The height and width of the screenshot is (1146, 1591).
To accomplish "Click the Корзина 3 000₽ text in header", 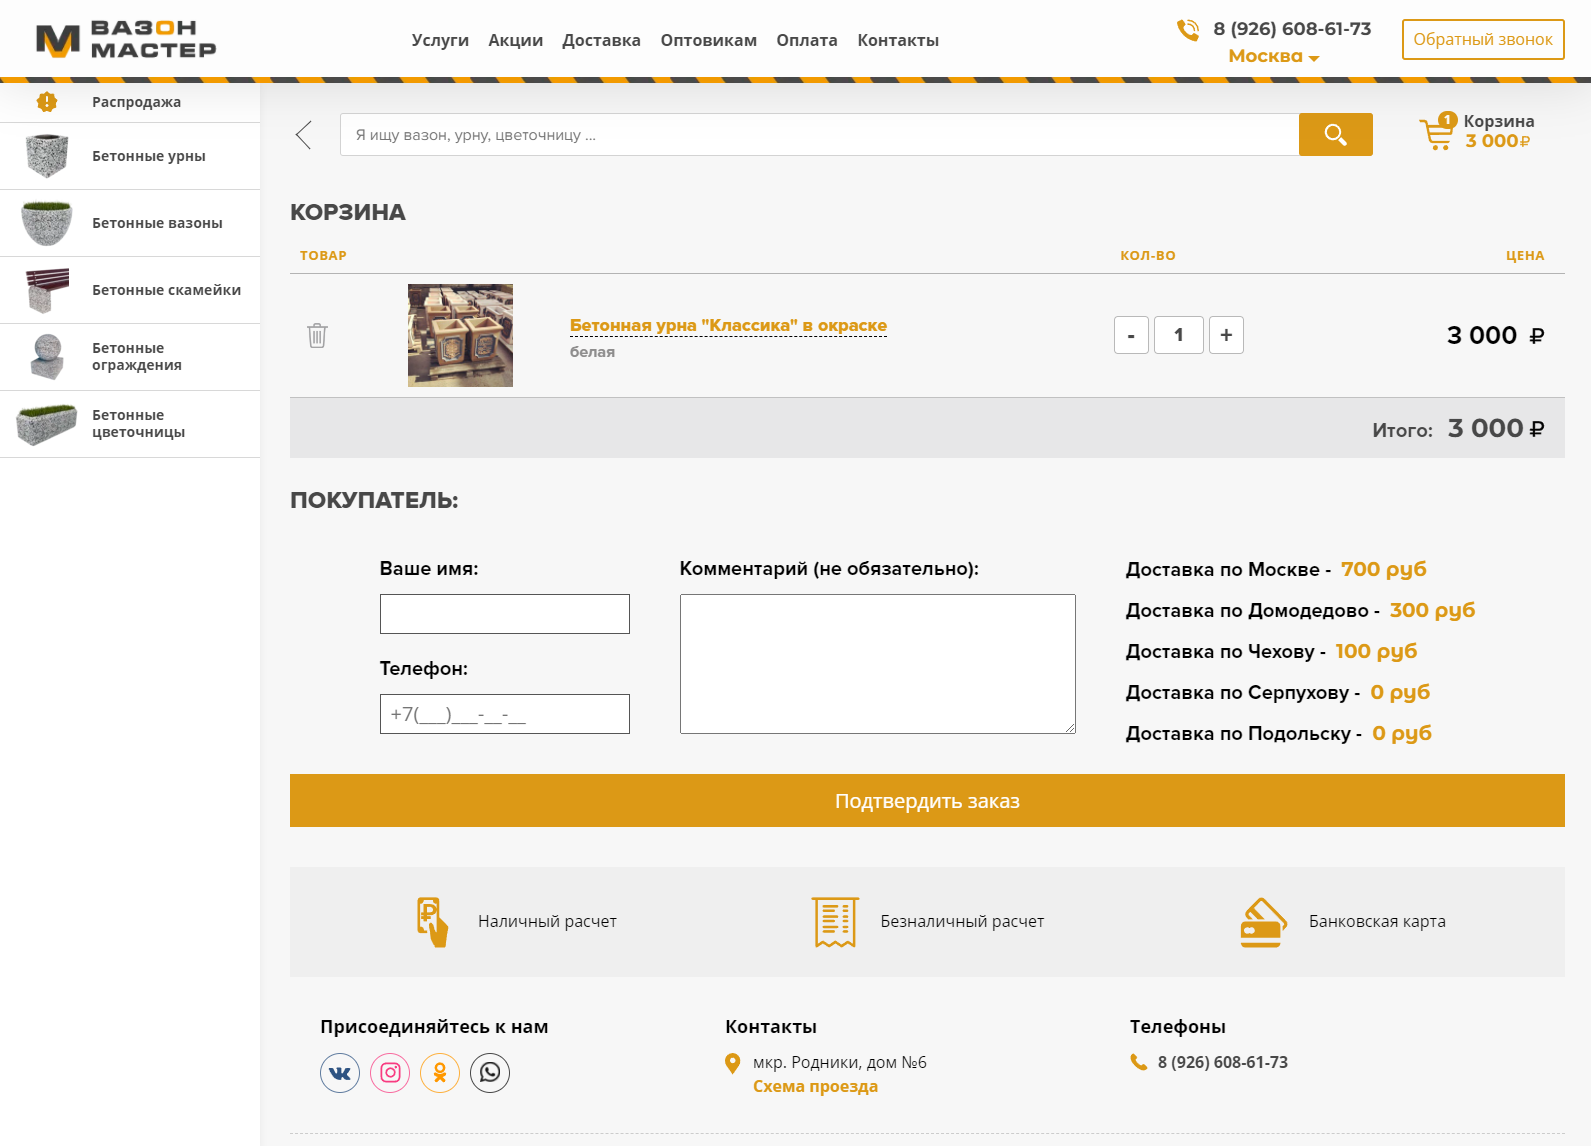I will 1498,131.
